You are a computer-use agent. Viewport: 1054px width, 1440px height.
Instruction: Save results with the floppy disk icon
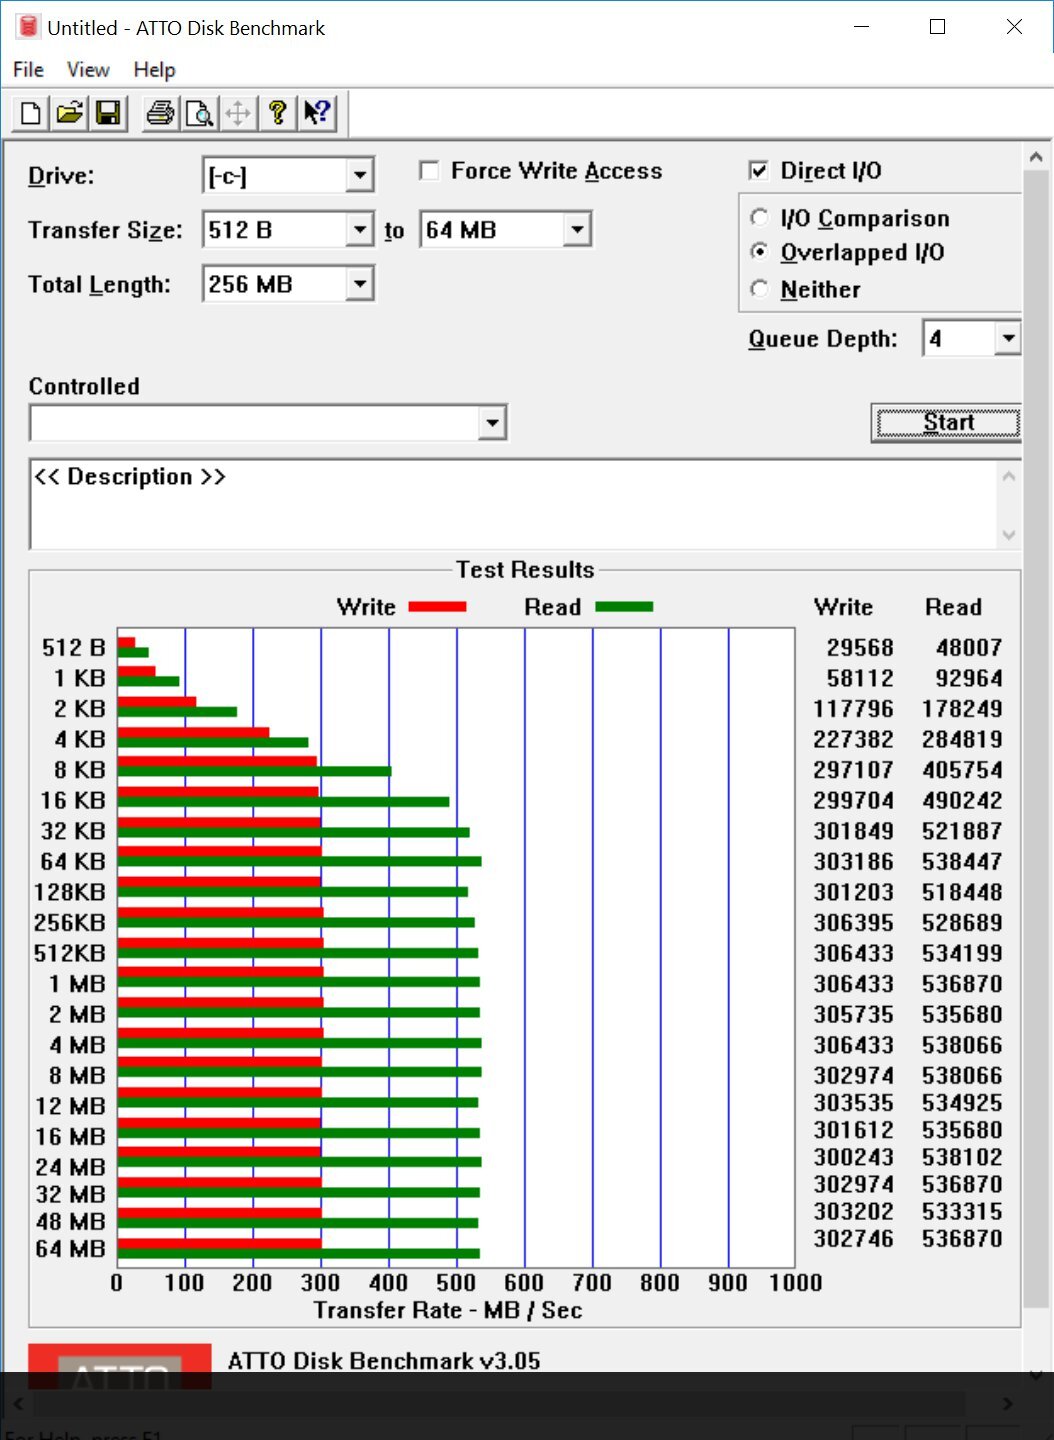pyautogui.click(x=108, y=113)
